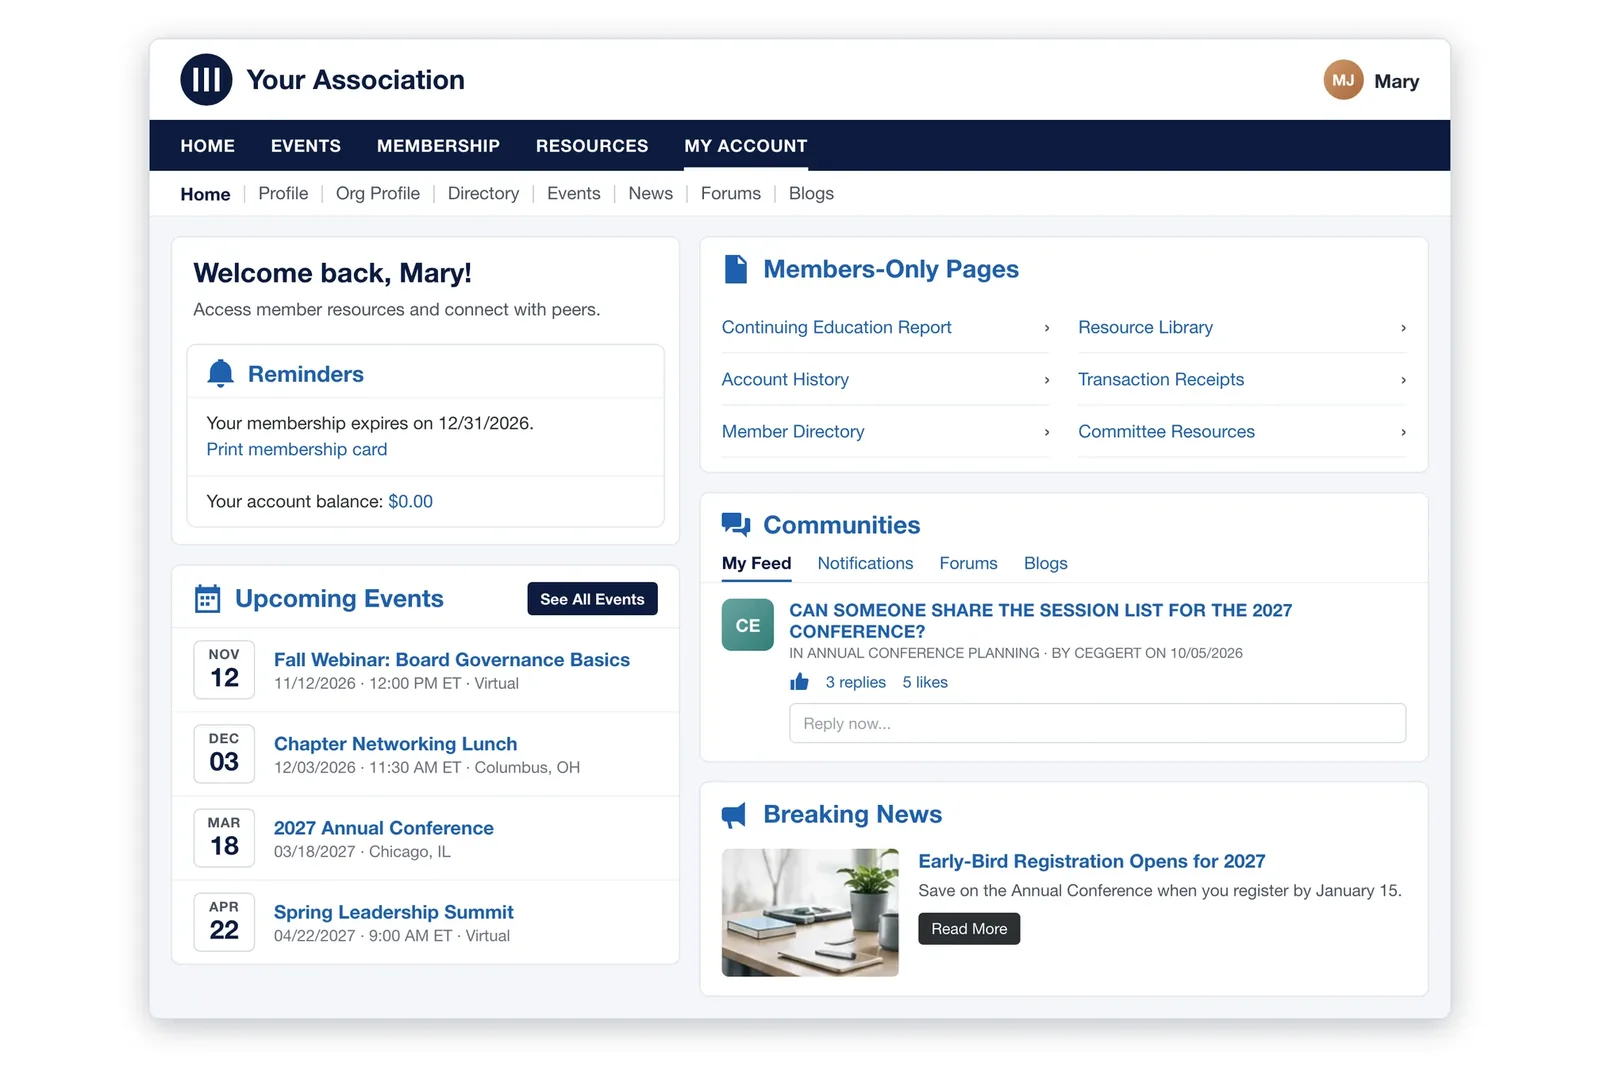Open Directory in sub-navigation

click(x=483, y=193)
